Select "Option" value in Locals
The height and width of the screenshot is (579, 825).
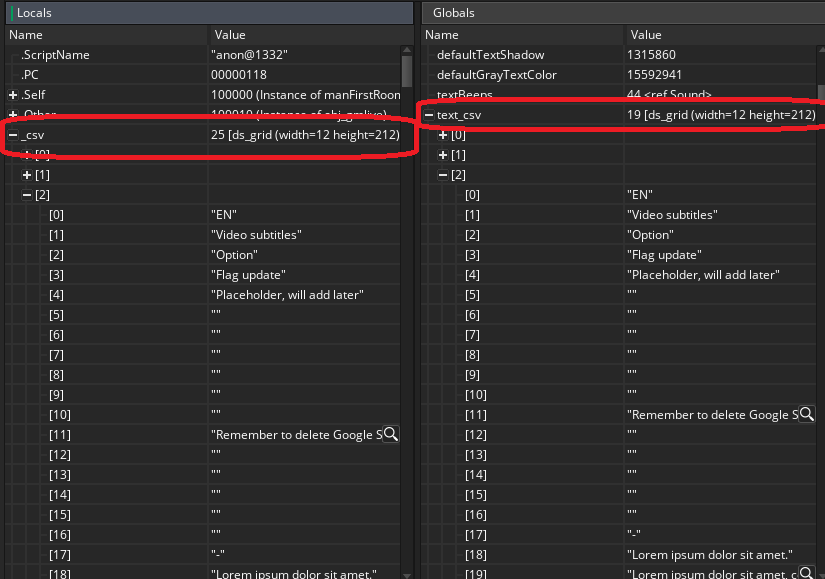[235, 255]
